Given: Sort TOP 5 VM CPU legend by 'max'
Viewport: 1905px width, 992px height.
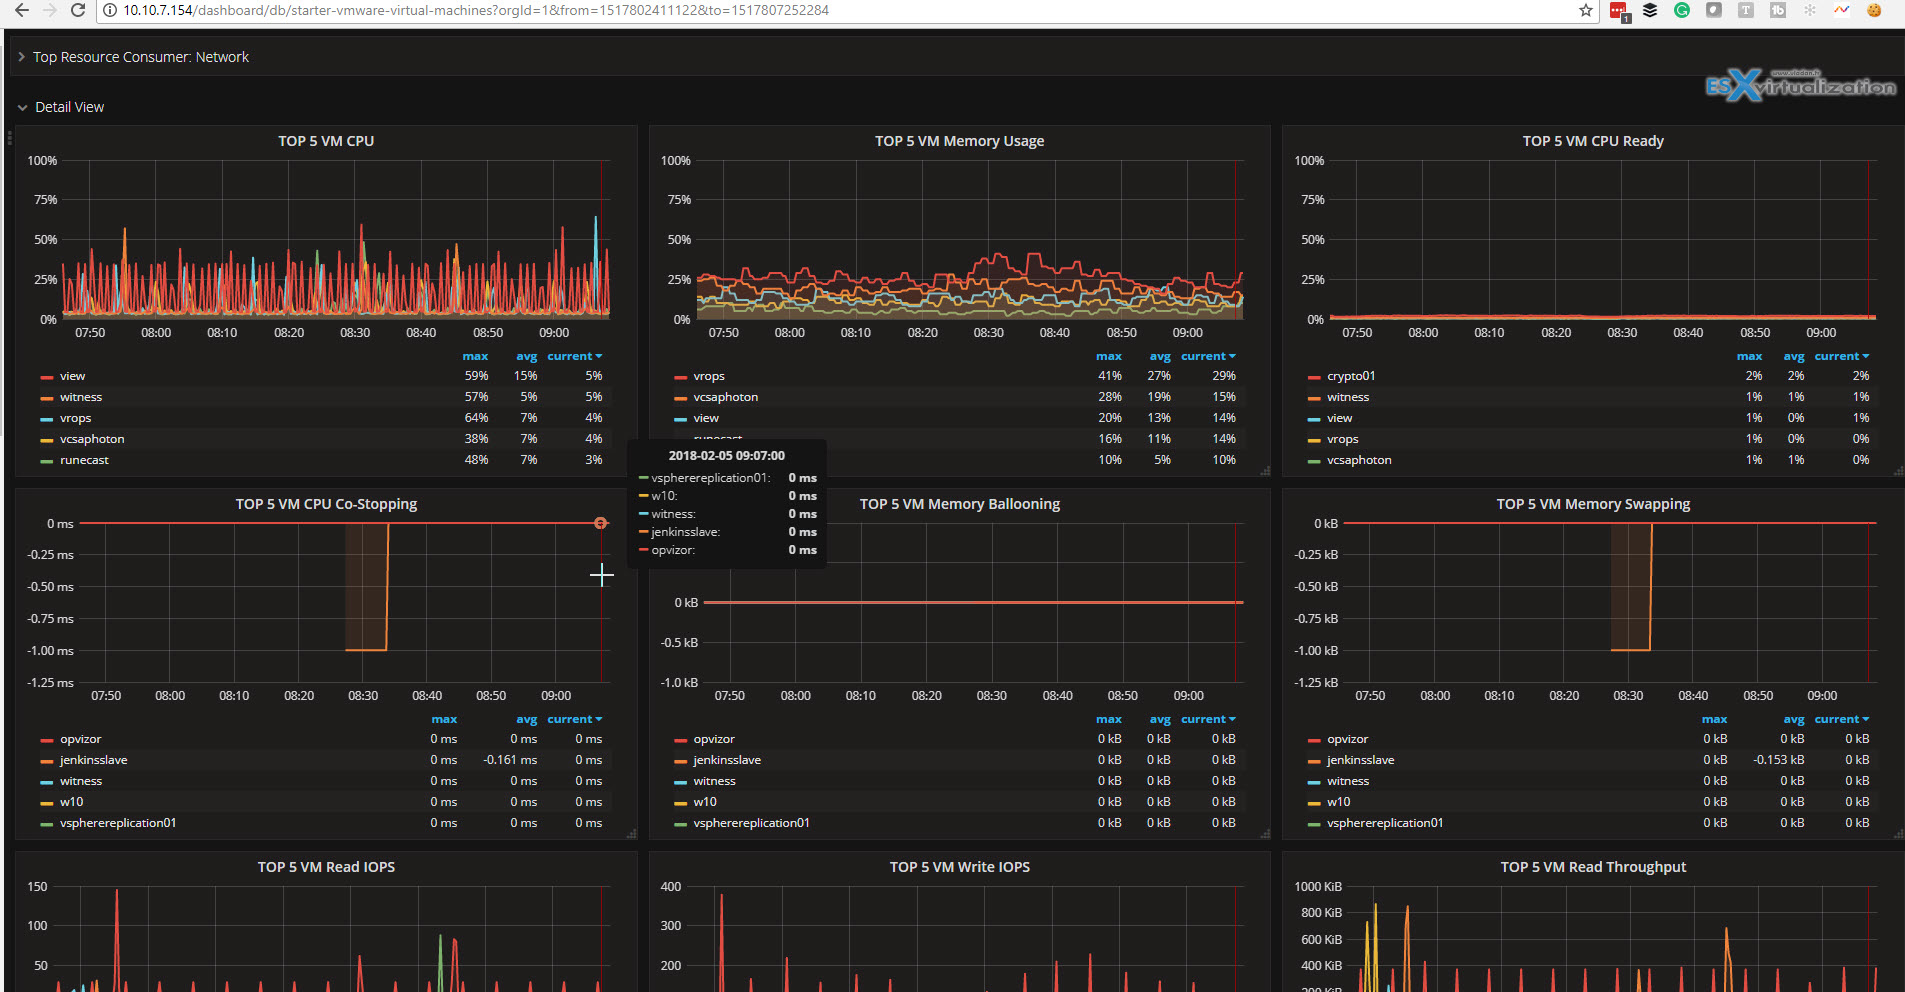Looking at the screenshot, I should click(475, 356).
